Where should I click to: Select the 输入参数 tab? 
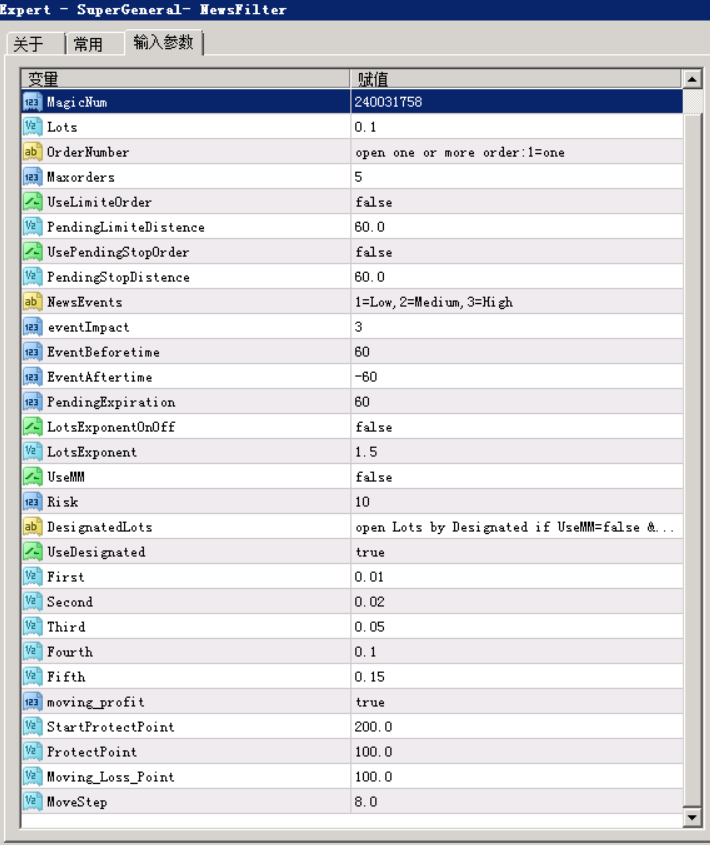tap(163, 42)
